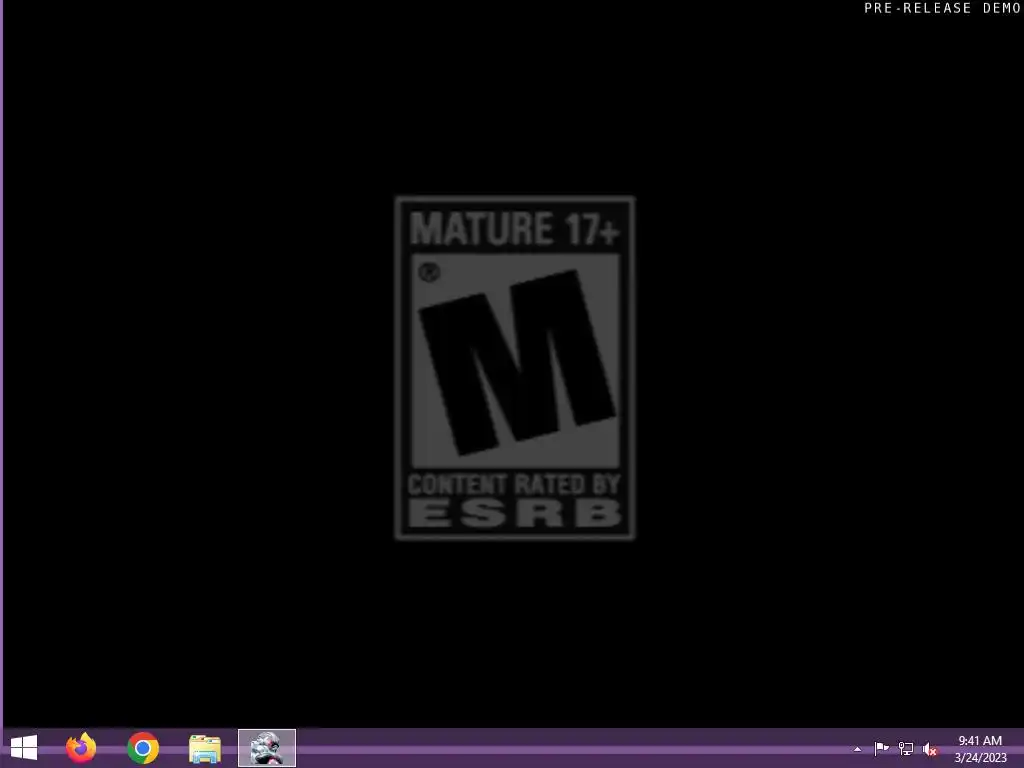Launch Firefox from the taskbar
The image size is (1024, 768).
(x=81, y=748)
